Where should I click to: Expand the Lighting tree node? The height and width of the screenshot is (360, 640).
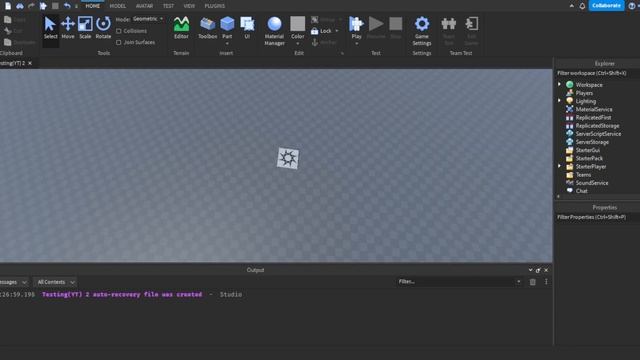(560, 101)
